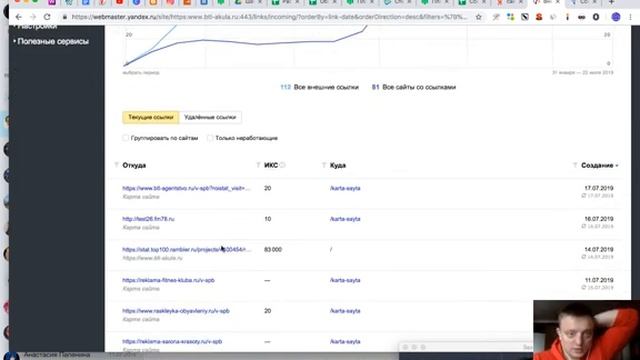Open the reklama-salona-krasoty.ru source link
Viewport: 640px width, 360px height.
pos(172,341)
